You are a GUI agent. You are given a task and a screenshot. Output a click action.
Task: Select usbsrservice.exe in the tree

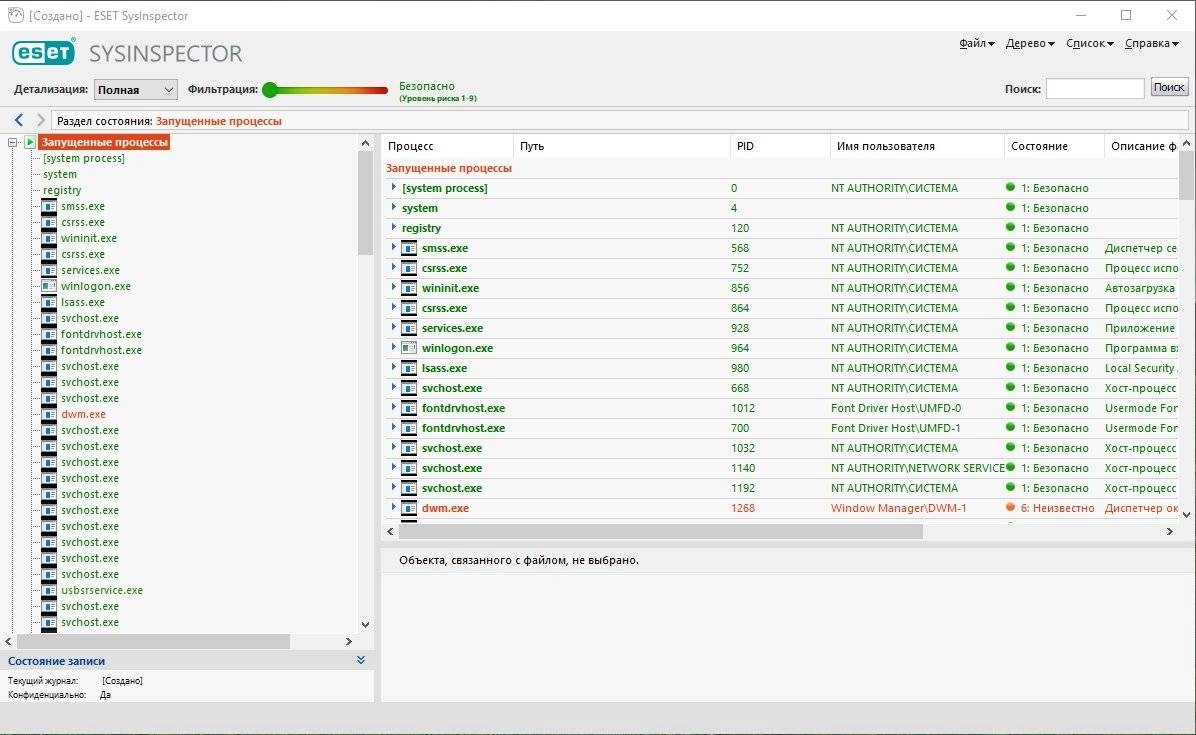pos(101,590)
